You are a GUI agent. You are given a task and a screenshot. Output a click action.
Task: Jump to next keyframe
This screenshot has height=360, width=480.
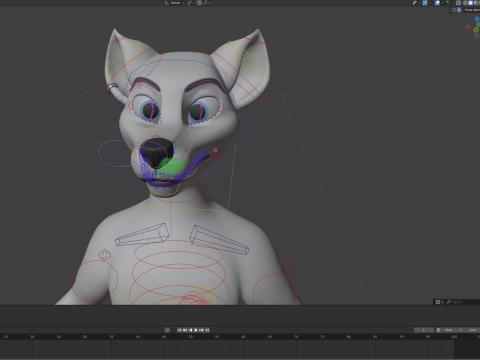201,330
